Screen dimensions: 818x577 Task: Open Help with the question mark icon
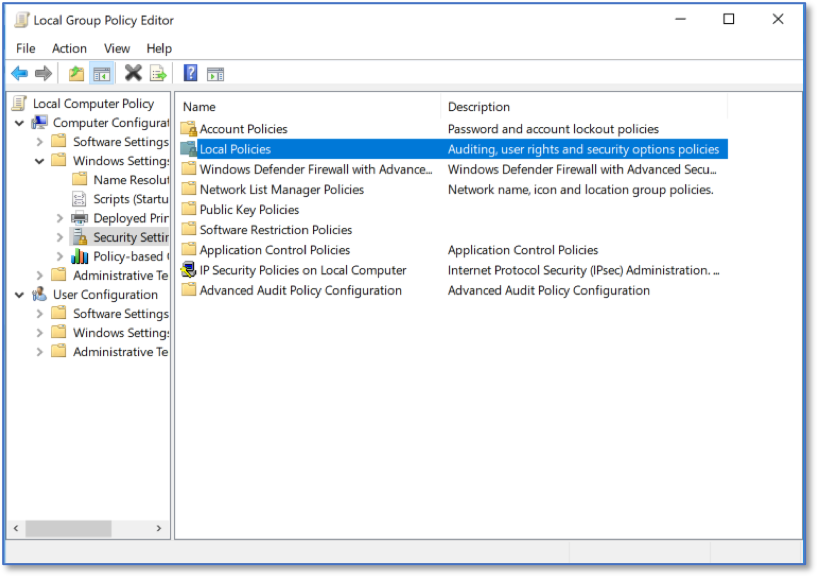[x=190, y=73]
